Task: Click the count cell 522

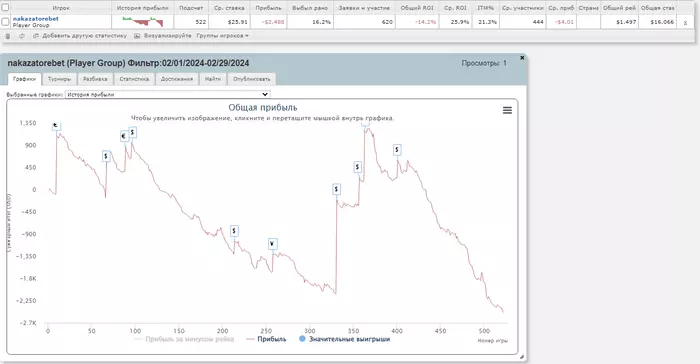Action: pyautogui.click(x=200, y=22)
